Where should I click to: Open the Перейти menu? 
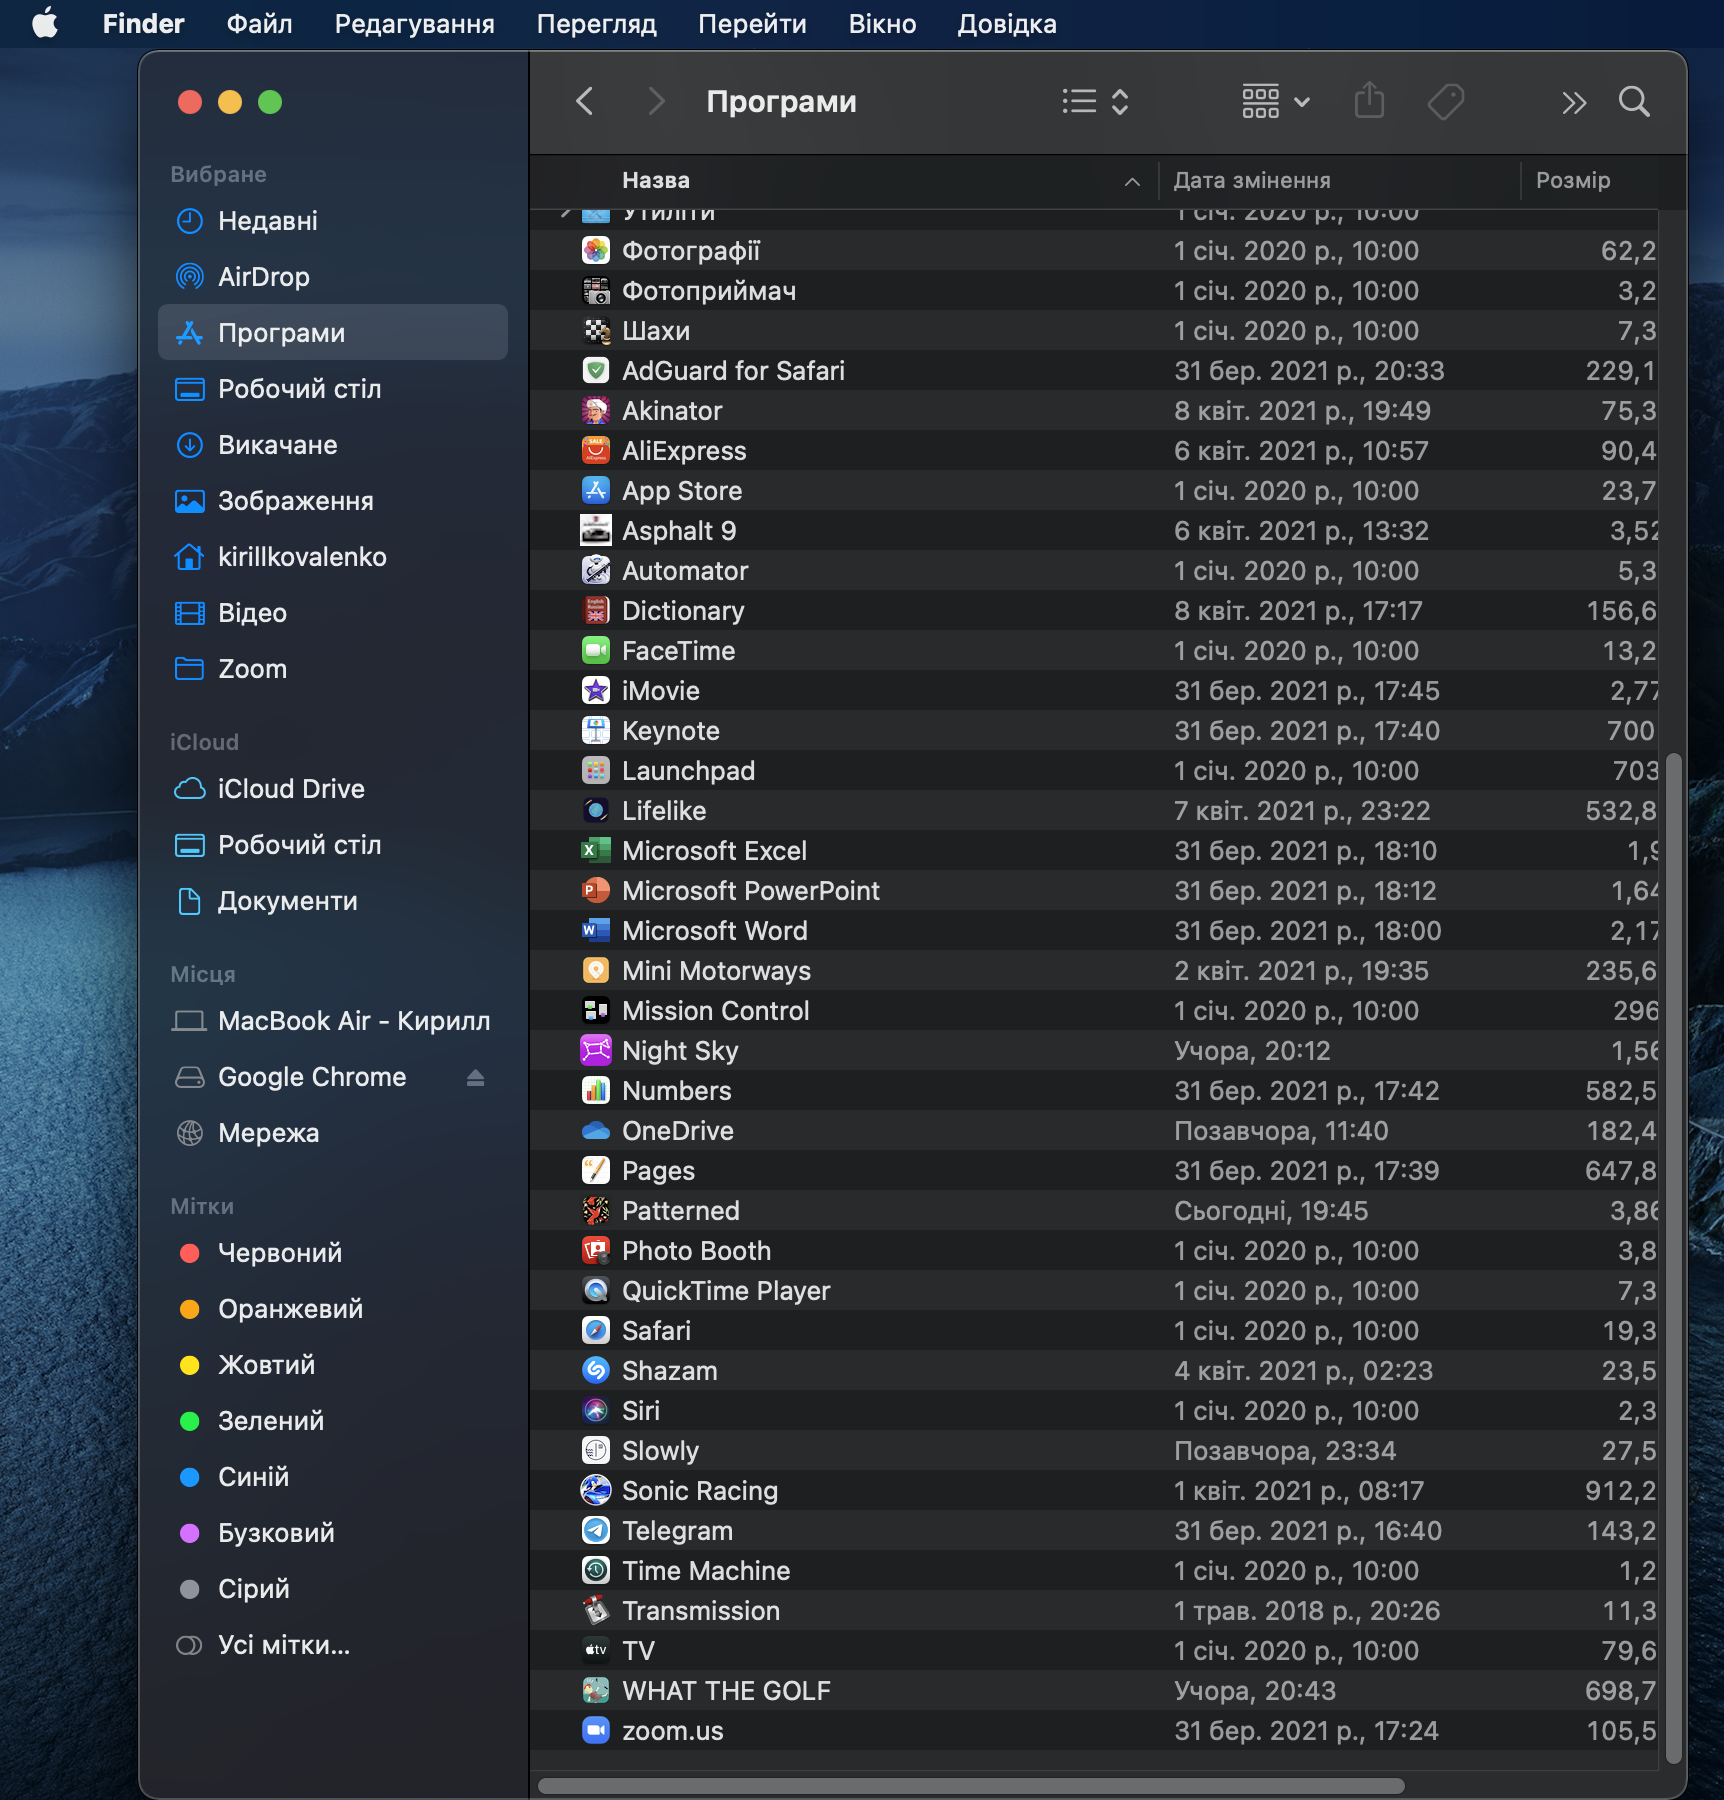pyautogui.click(x=752, y=24)
